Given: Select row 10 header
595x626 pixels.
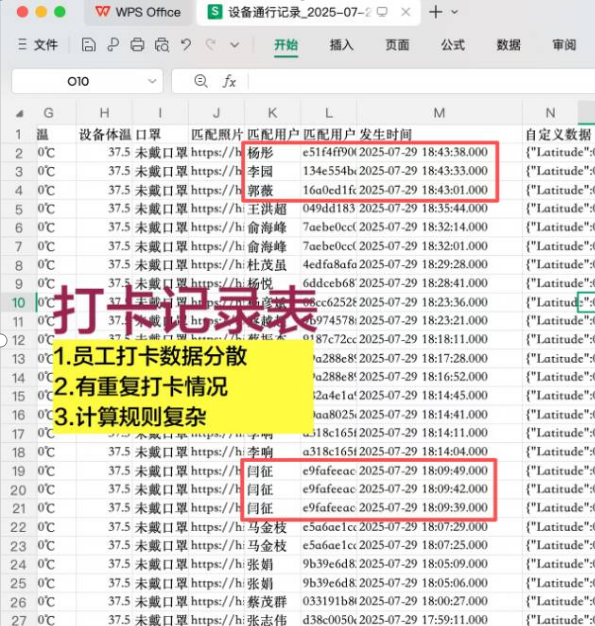Looking at the screenshot, I should point(18,303).
